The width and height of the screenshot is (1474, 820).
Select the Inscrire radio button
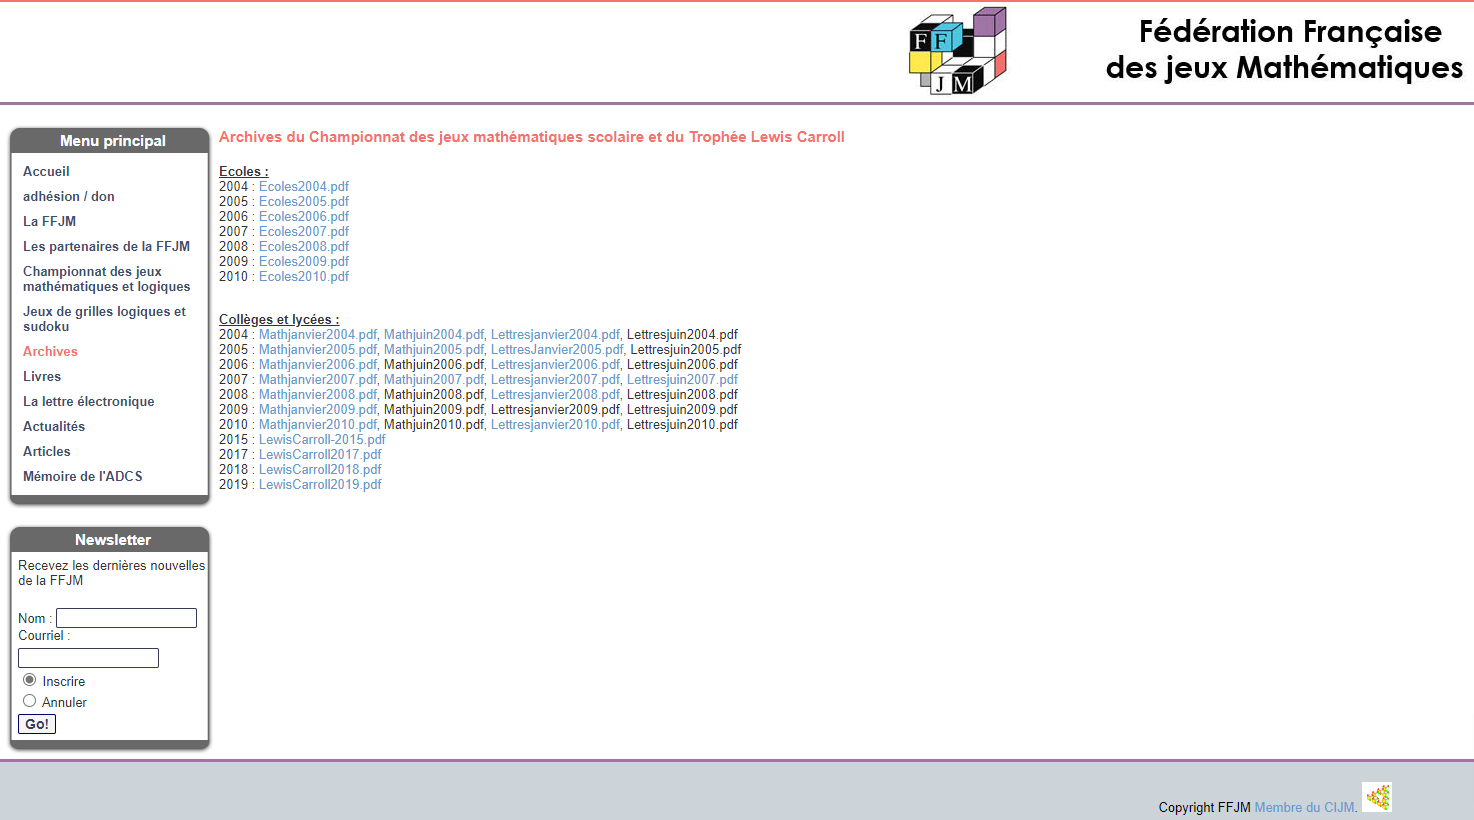30,680
